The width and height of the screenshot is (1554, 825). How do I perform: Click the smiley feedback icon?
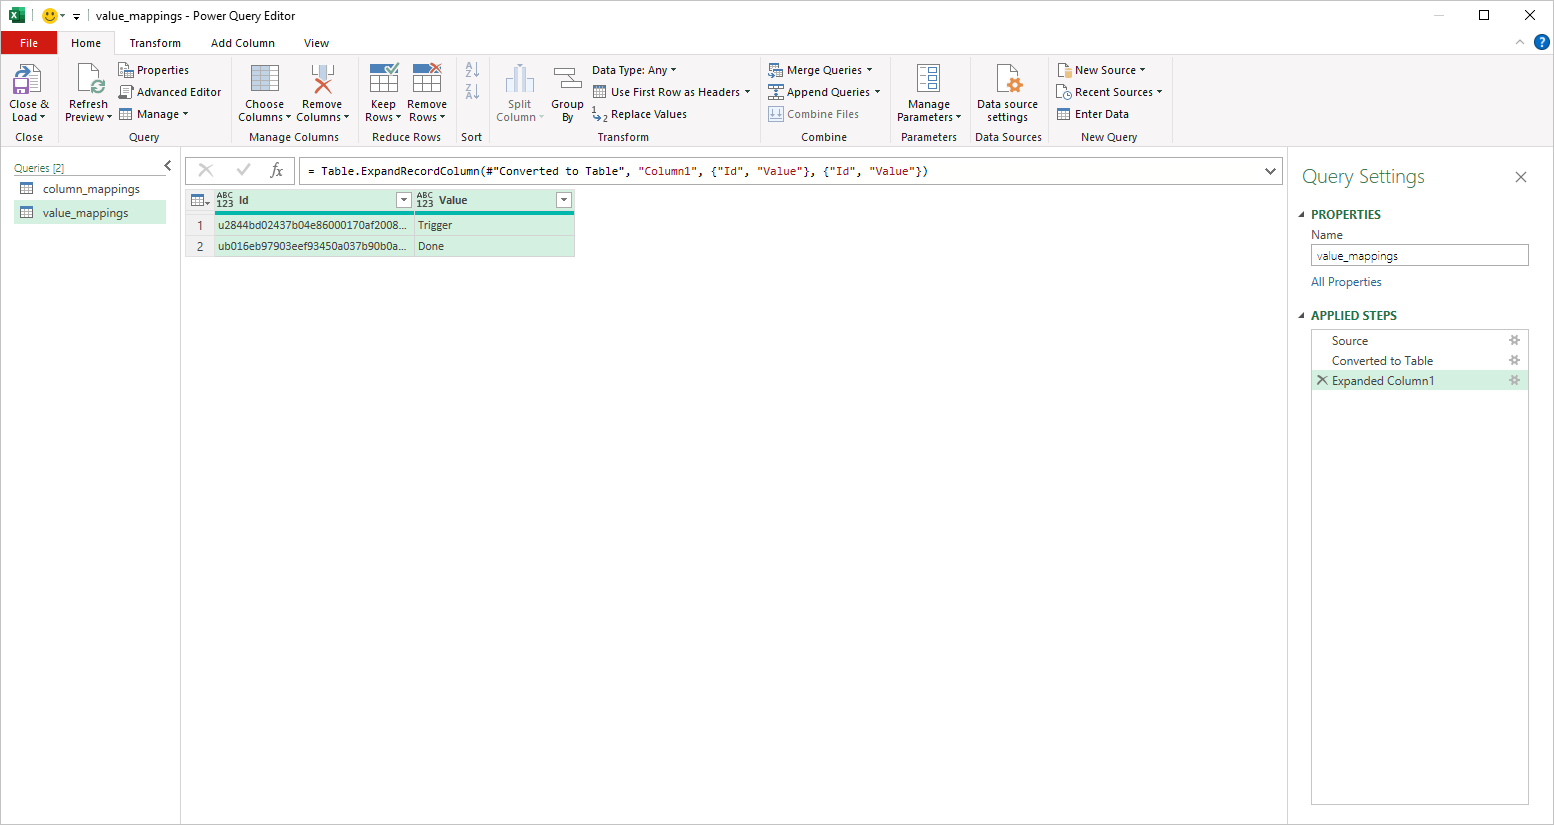click(x=50, y=15)
